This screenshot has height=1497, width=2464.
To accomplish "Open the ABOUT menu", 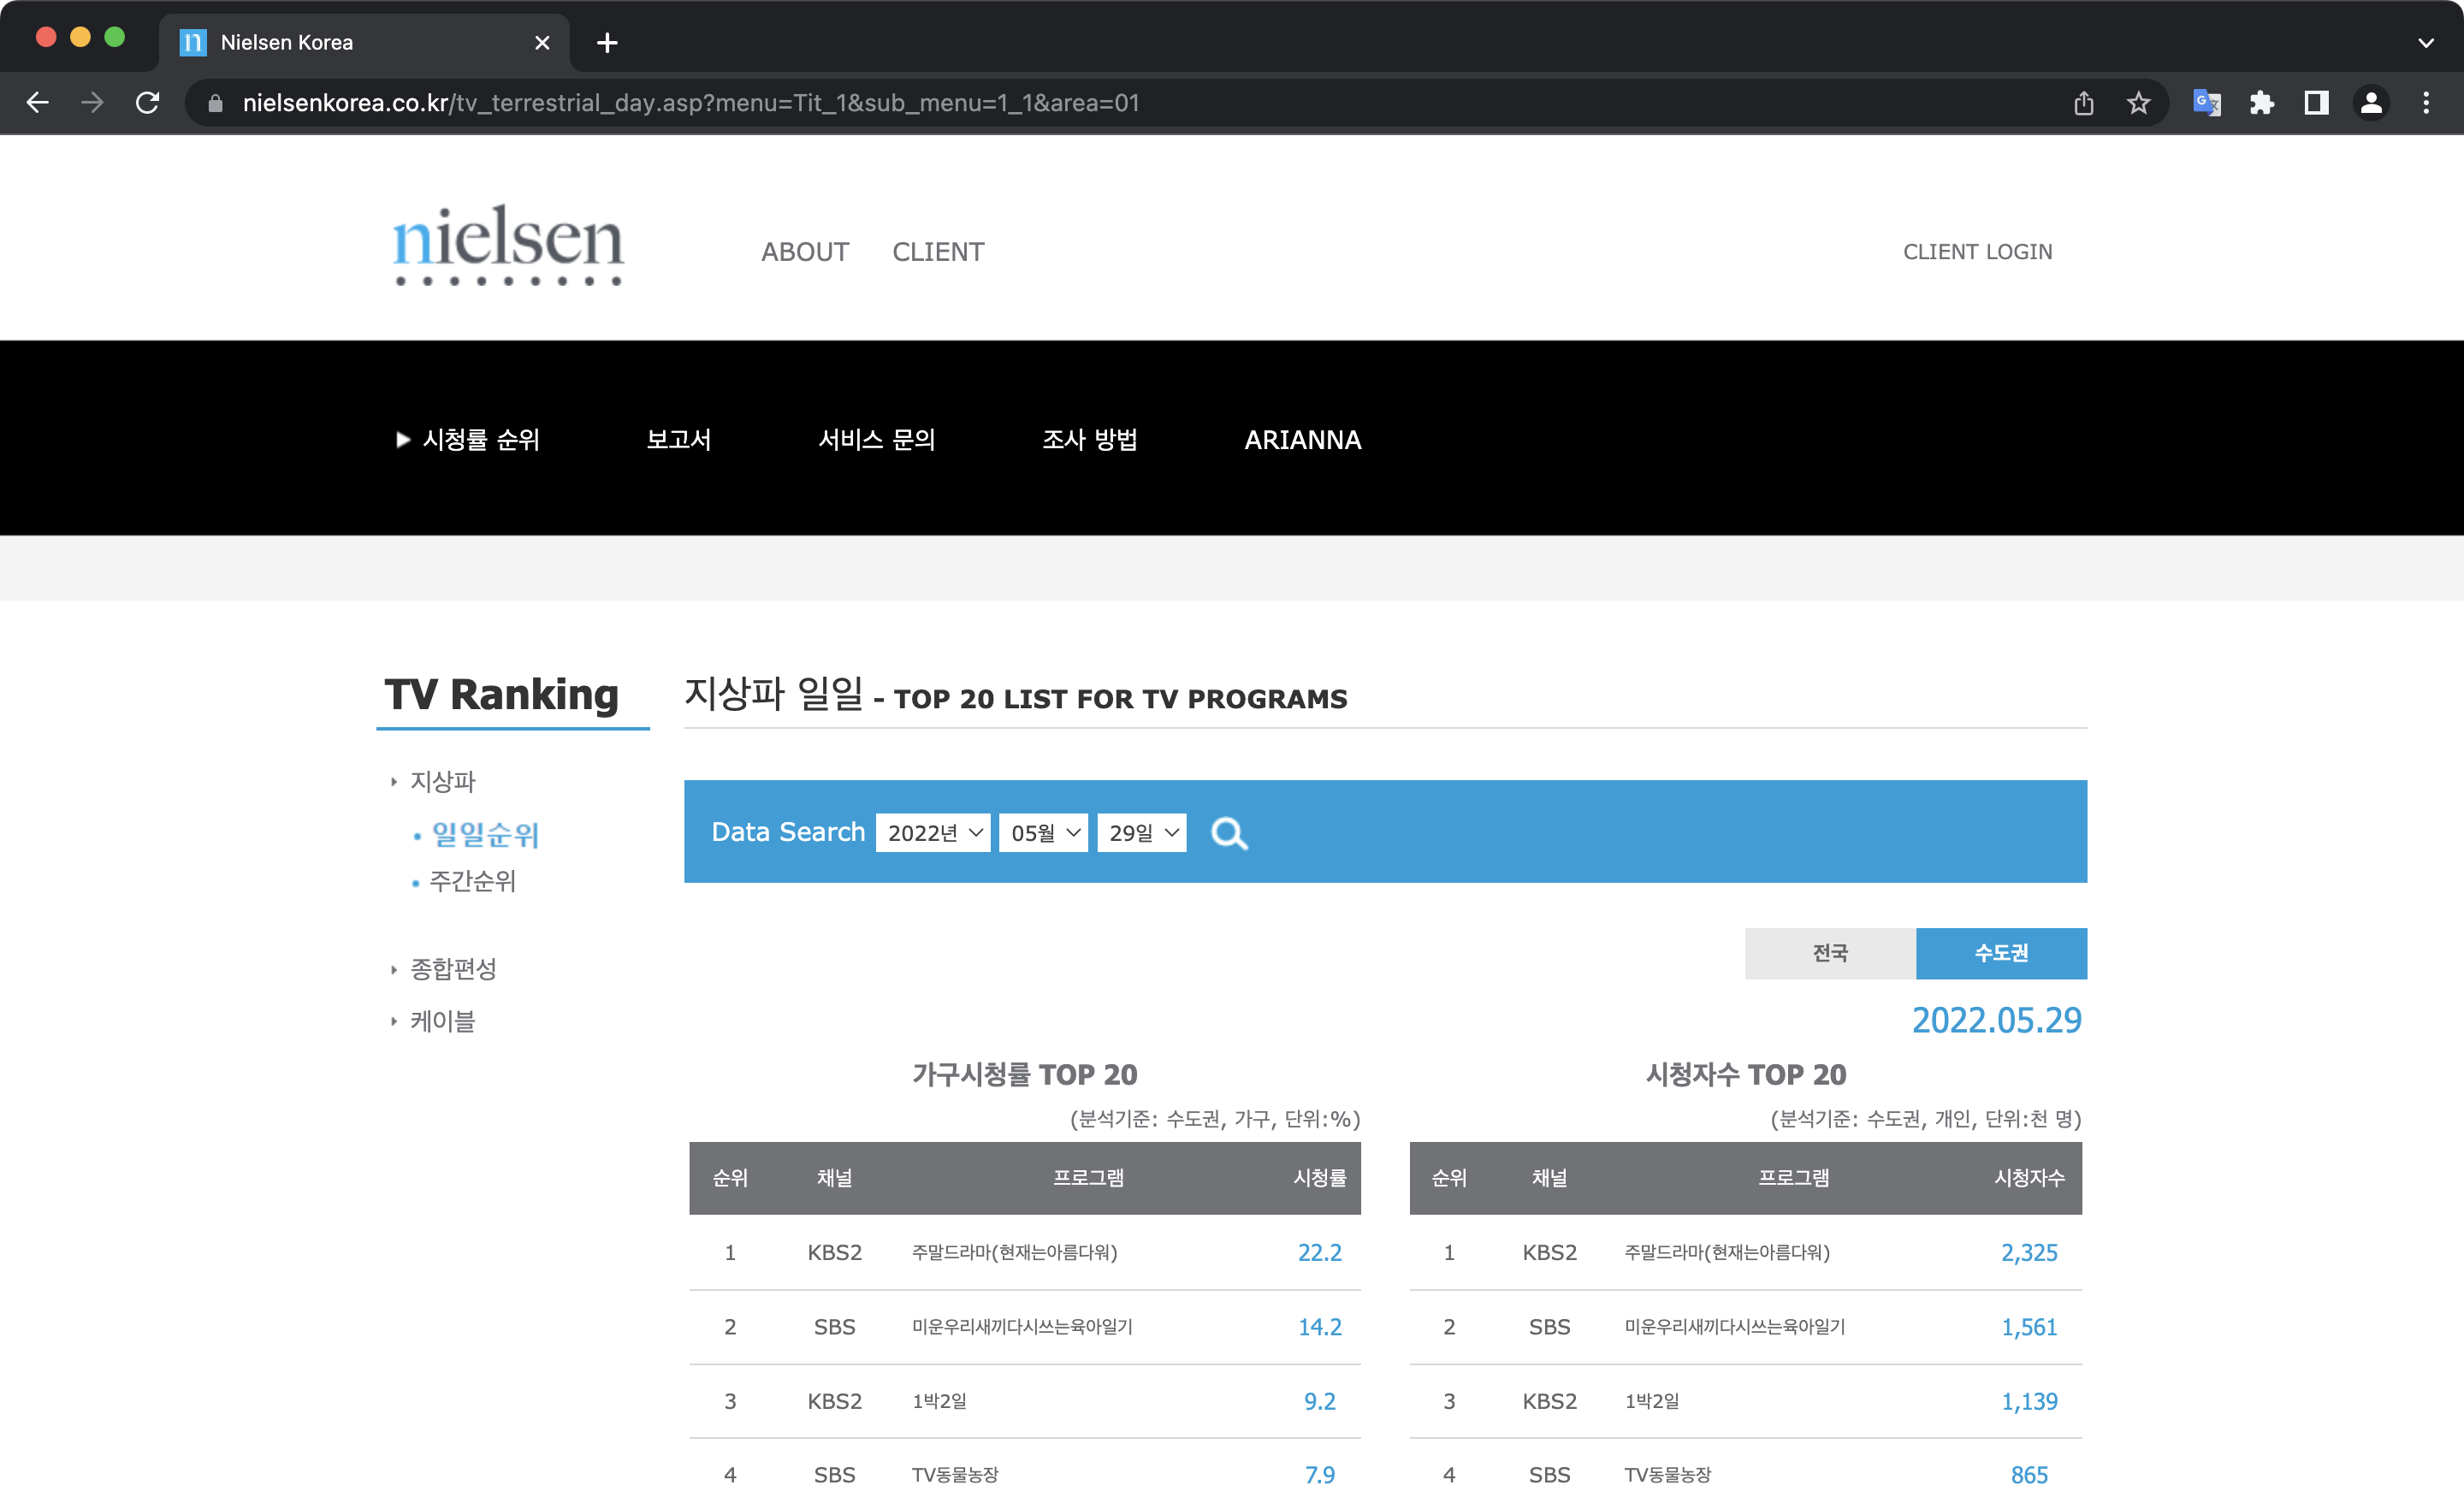I will point(805,252).
